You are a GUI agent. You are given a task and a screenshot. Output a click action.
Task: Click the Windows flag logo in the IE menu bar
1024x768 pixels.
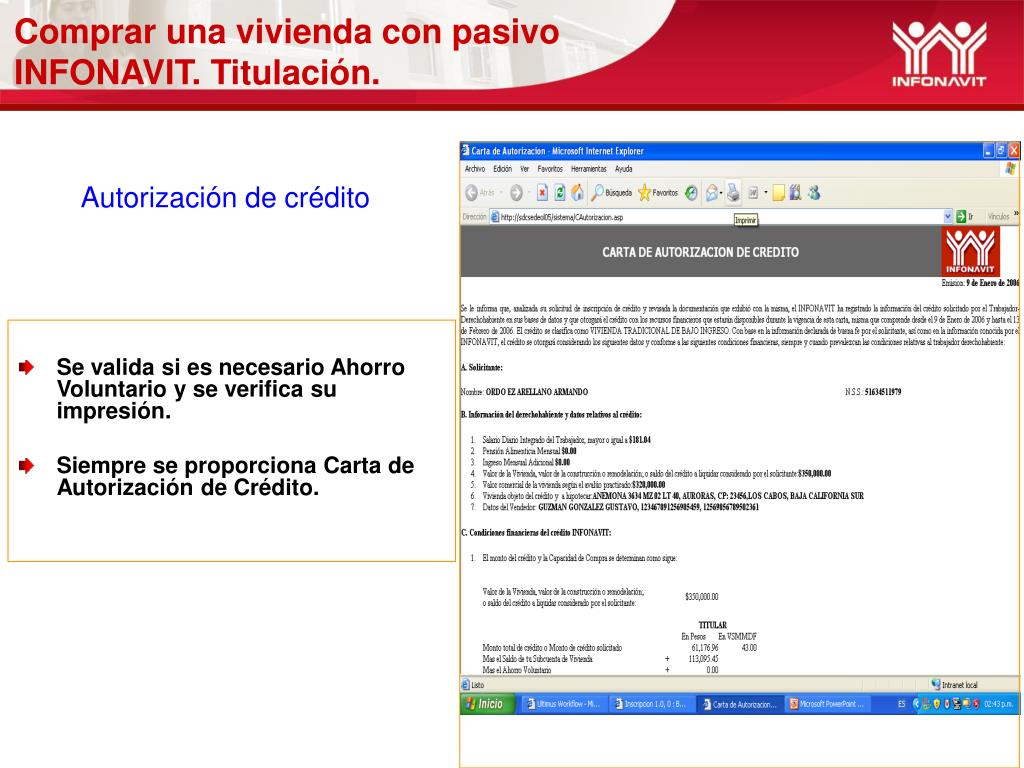pyautogui.click(x=1010, y=168)
